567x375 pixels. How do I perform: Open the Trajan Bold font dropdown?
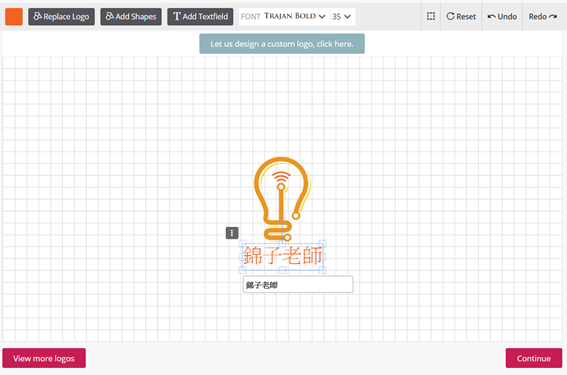284,17
